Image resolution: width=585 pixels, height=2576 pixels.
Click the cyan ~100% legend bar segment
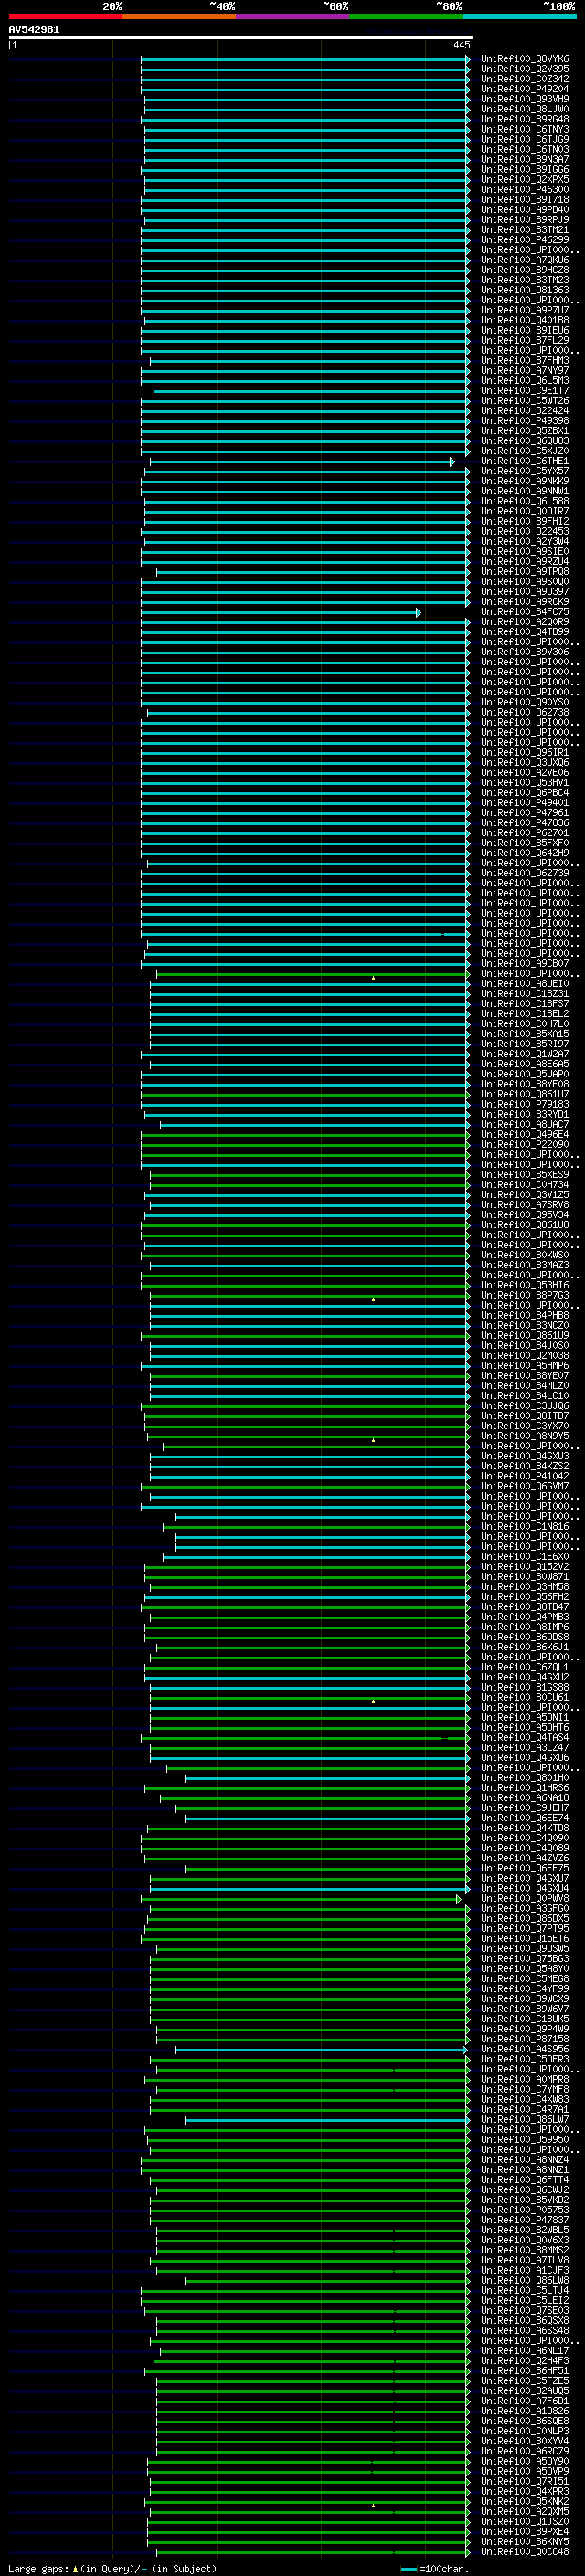[519, 16]
